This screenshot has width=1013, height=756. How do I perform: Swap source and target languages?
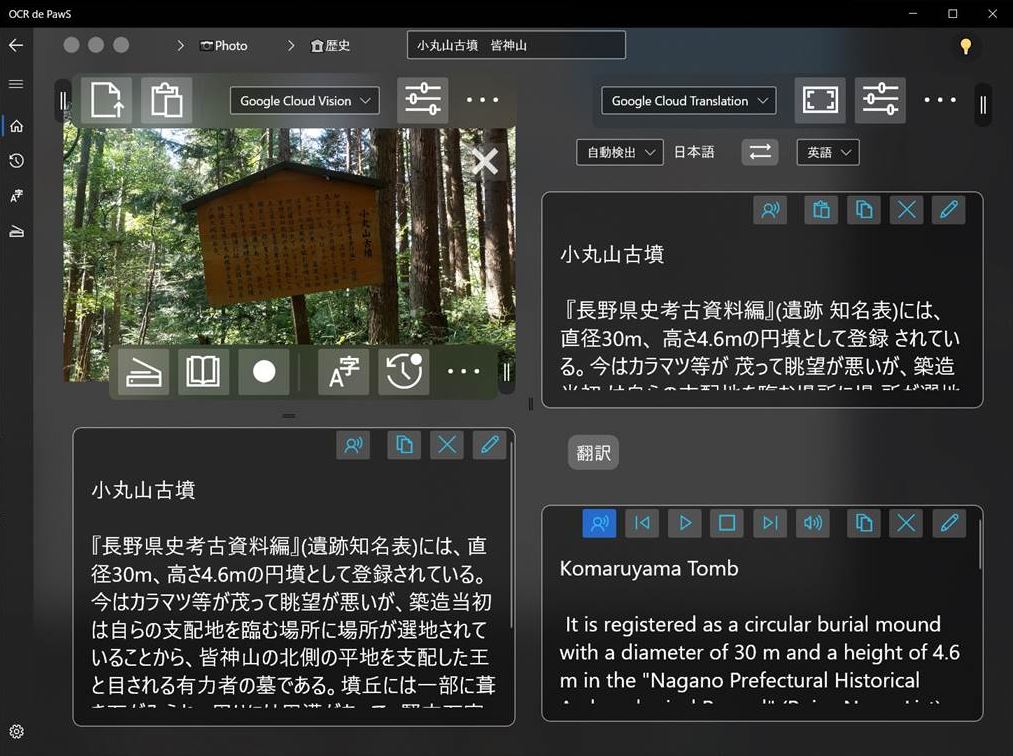pos(760,152)
